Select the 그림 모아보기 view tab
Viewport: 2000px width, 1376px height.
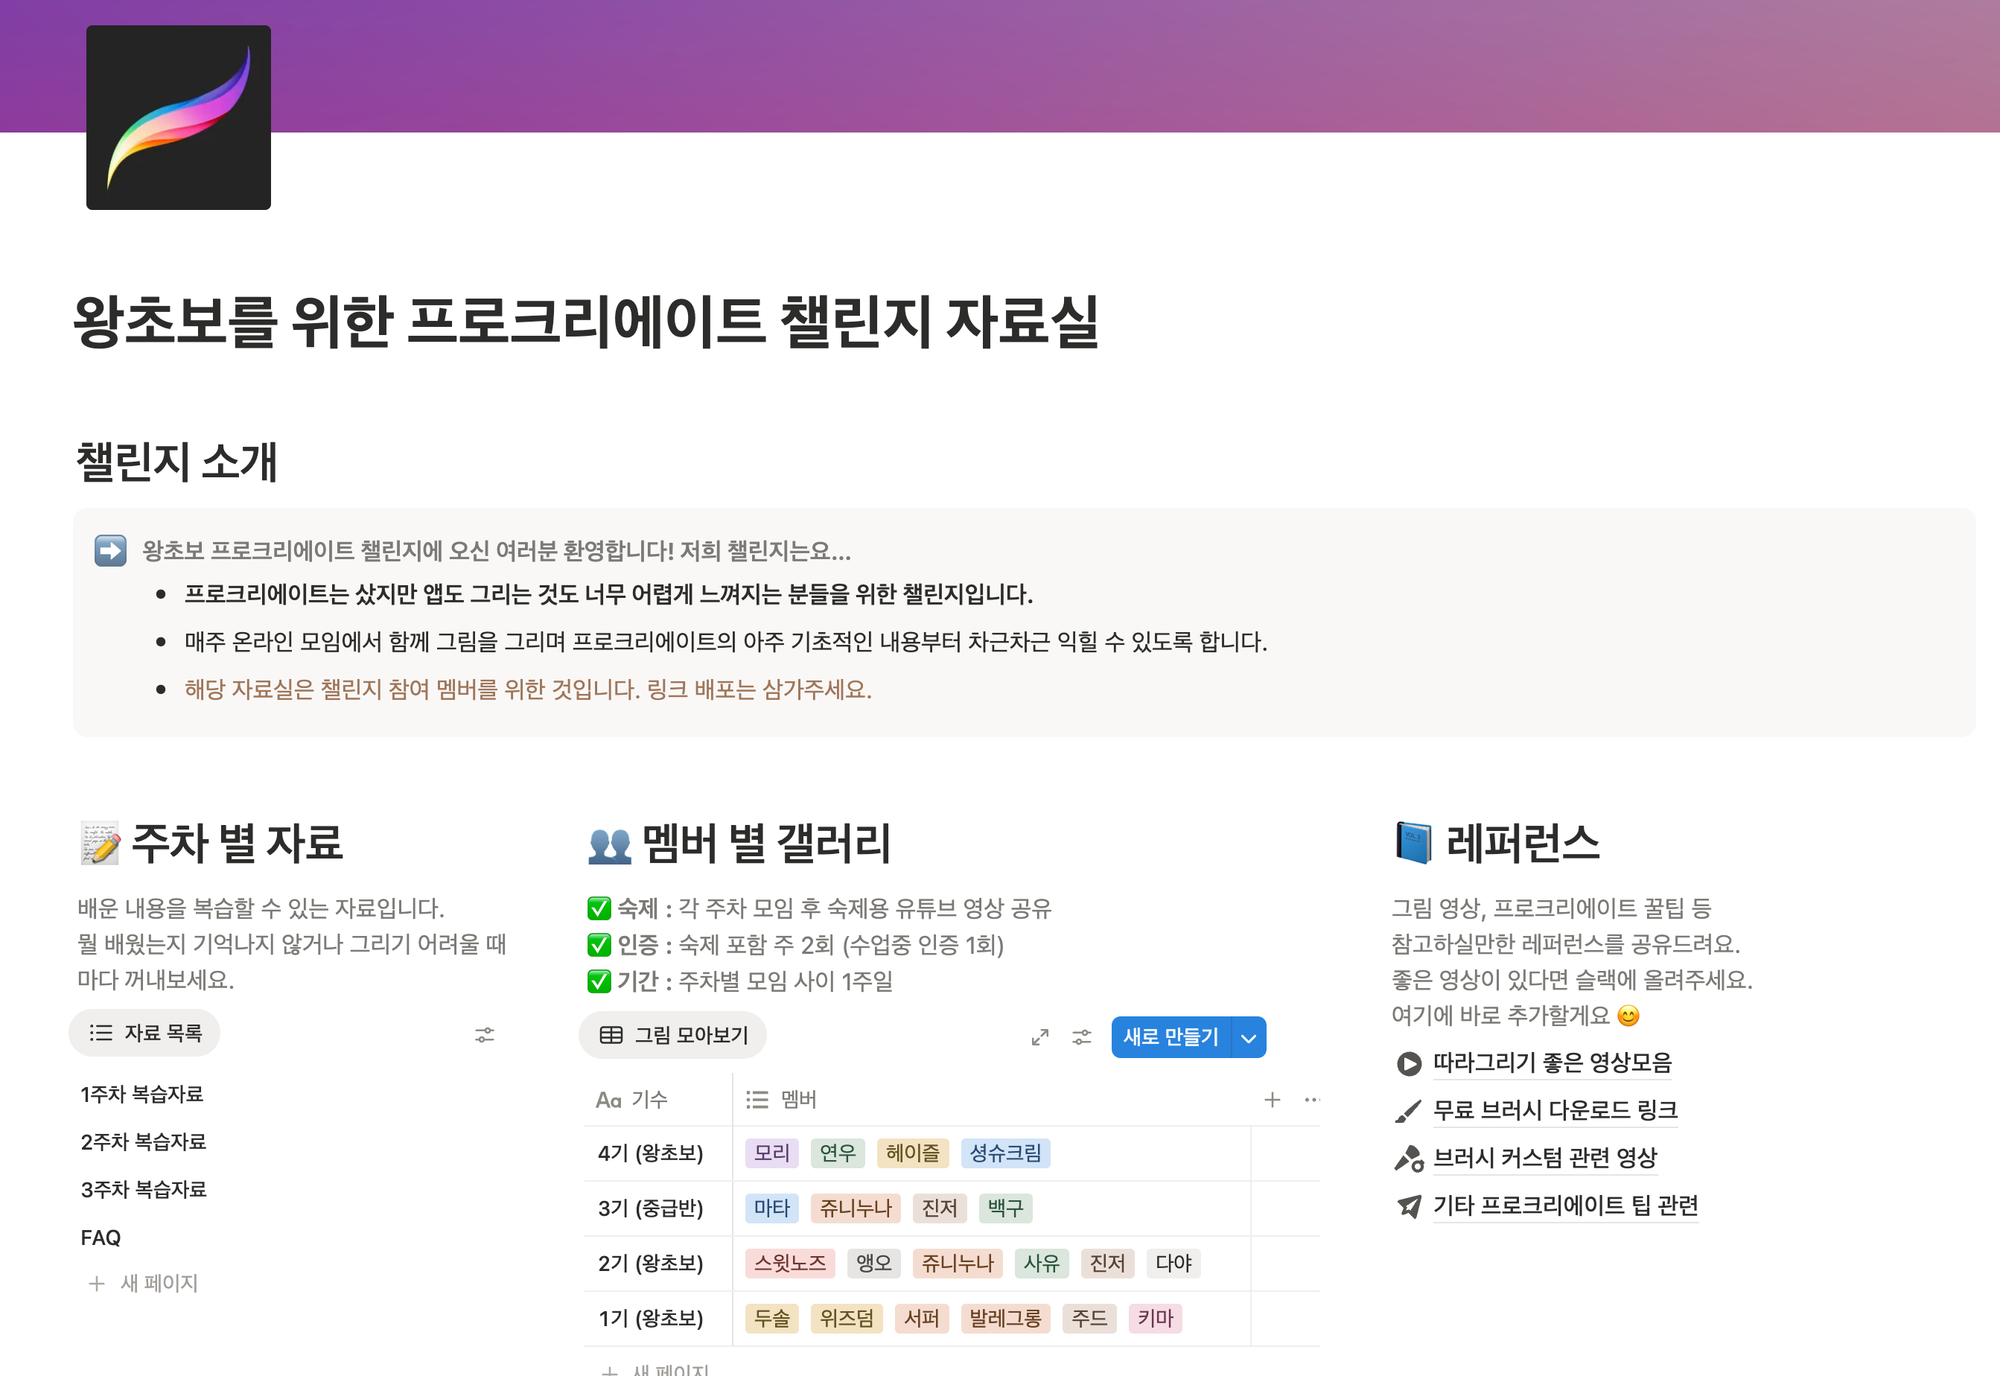coord(673,1036)
